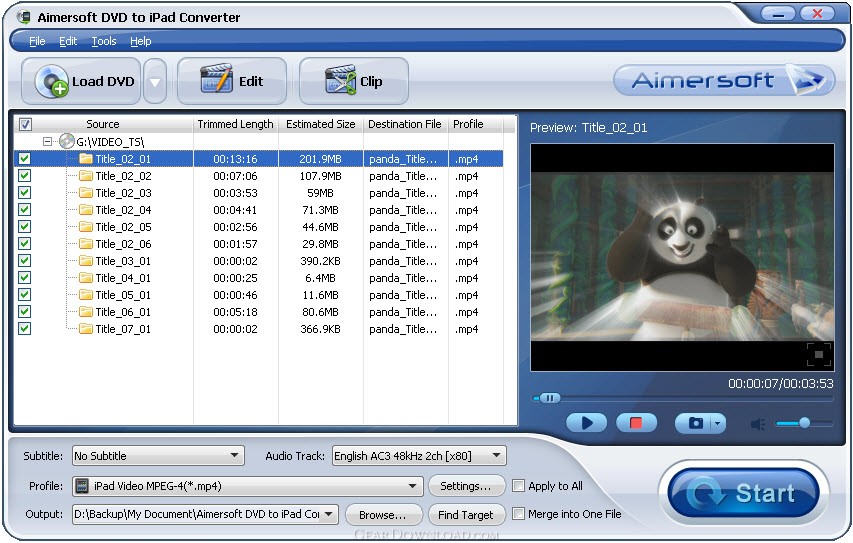Click the full screen preview icon
Image resolution: width=853 pixels, height=543 pixels.
click(819, 354)
